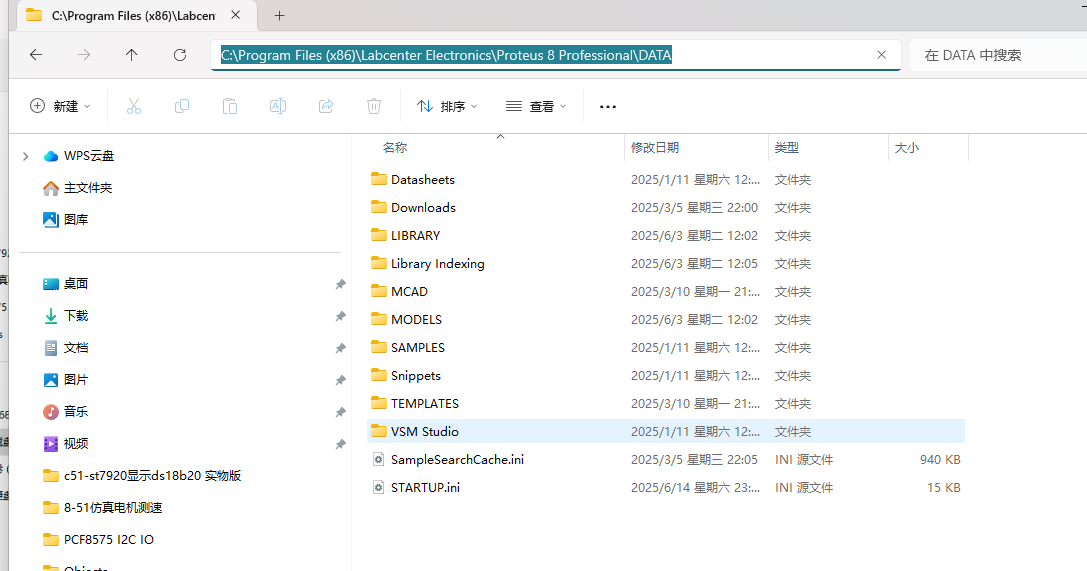Open 文档 (Documents) quick access item
The width and height of the screenshot is (1087, 571).
(x=76, y=348)
